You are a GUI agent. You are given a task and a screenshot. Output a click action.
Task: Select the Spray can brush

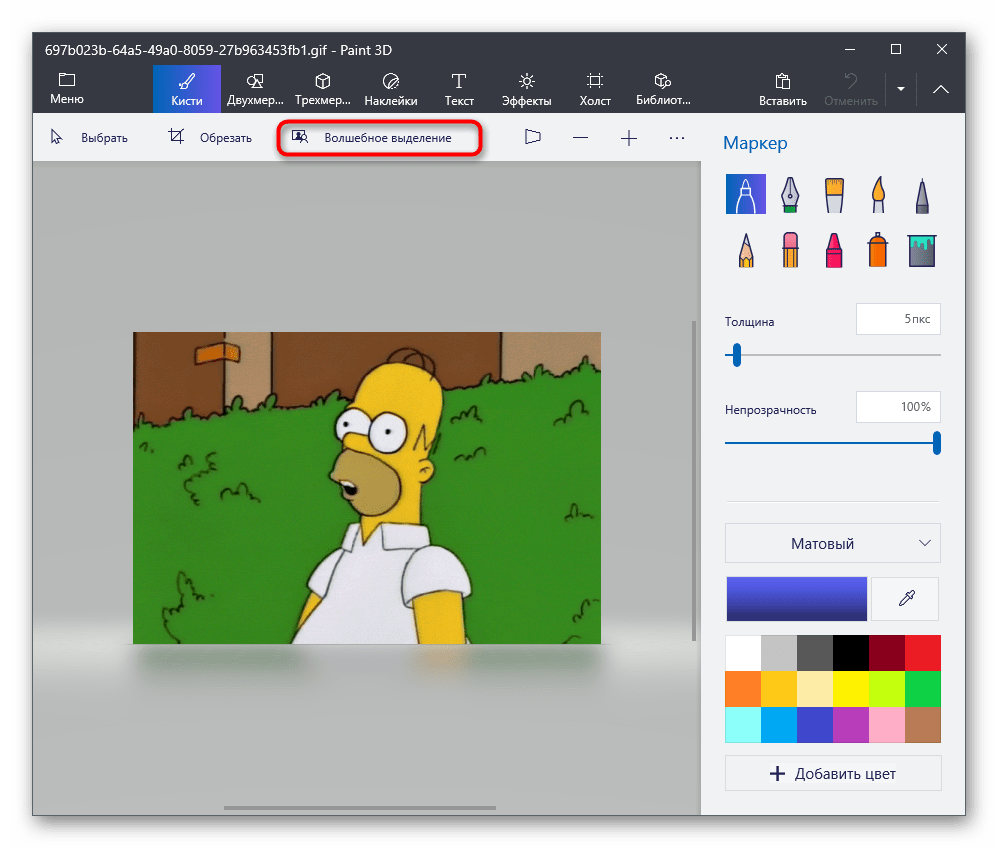click(x=877, y=249)
